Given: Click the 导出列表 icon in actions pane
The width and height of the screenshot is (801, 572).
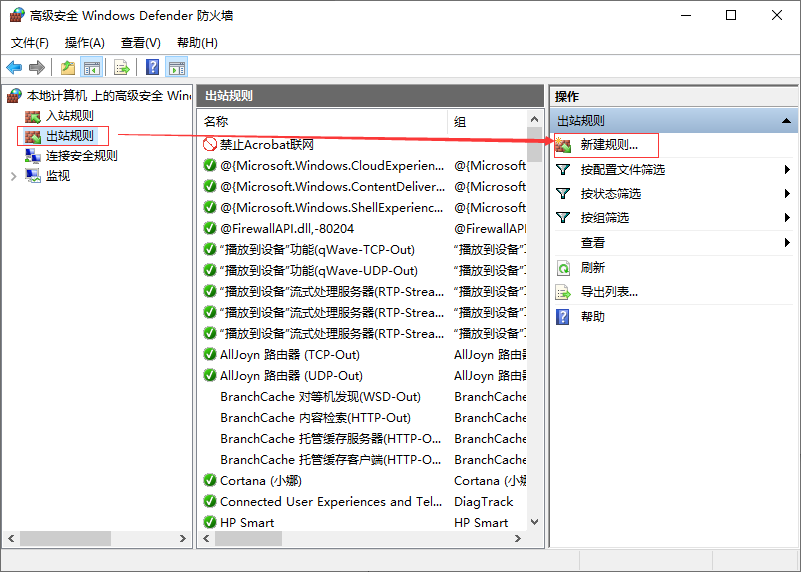Looking at the screenshot, I should point(563,292).
